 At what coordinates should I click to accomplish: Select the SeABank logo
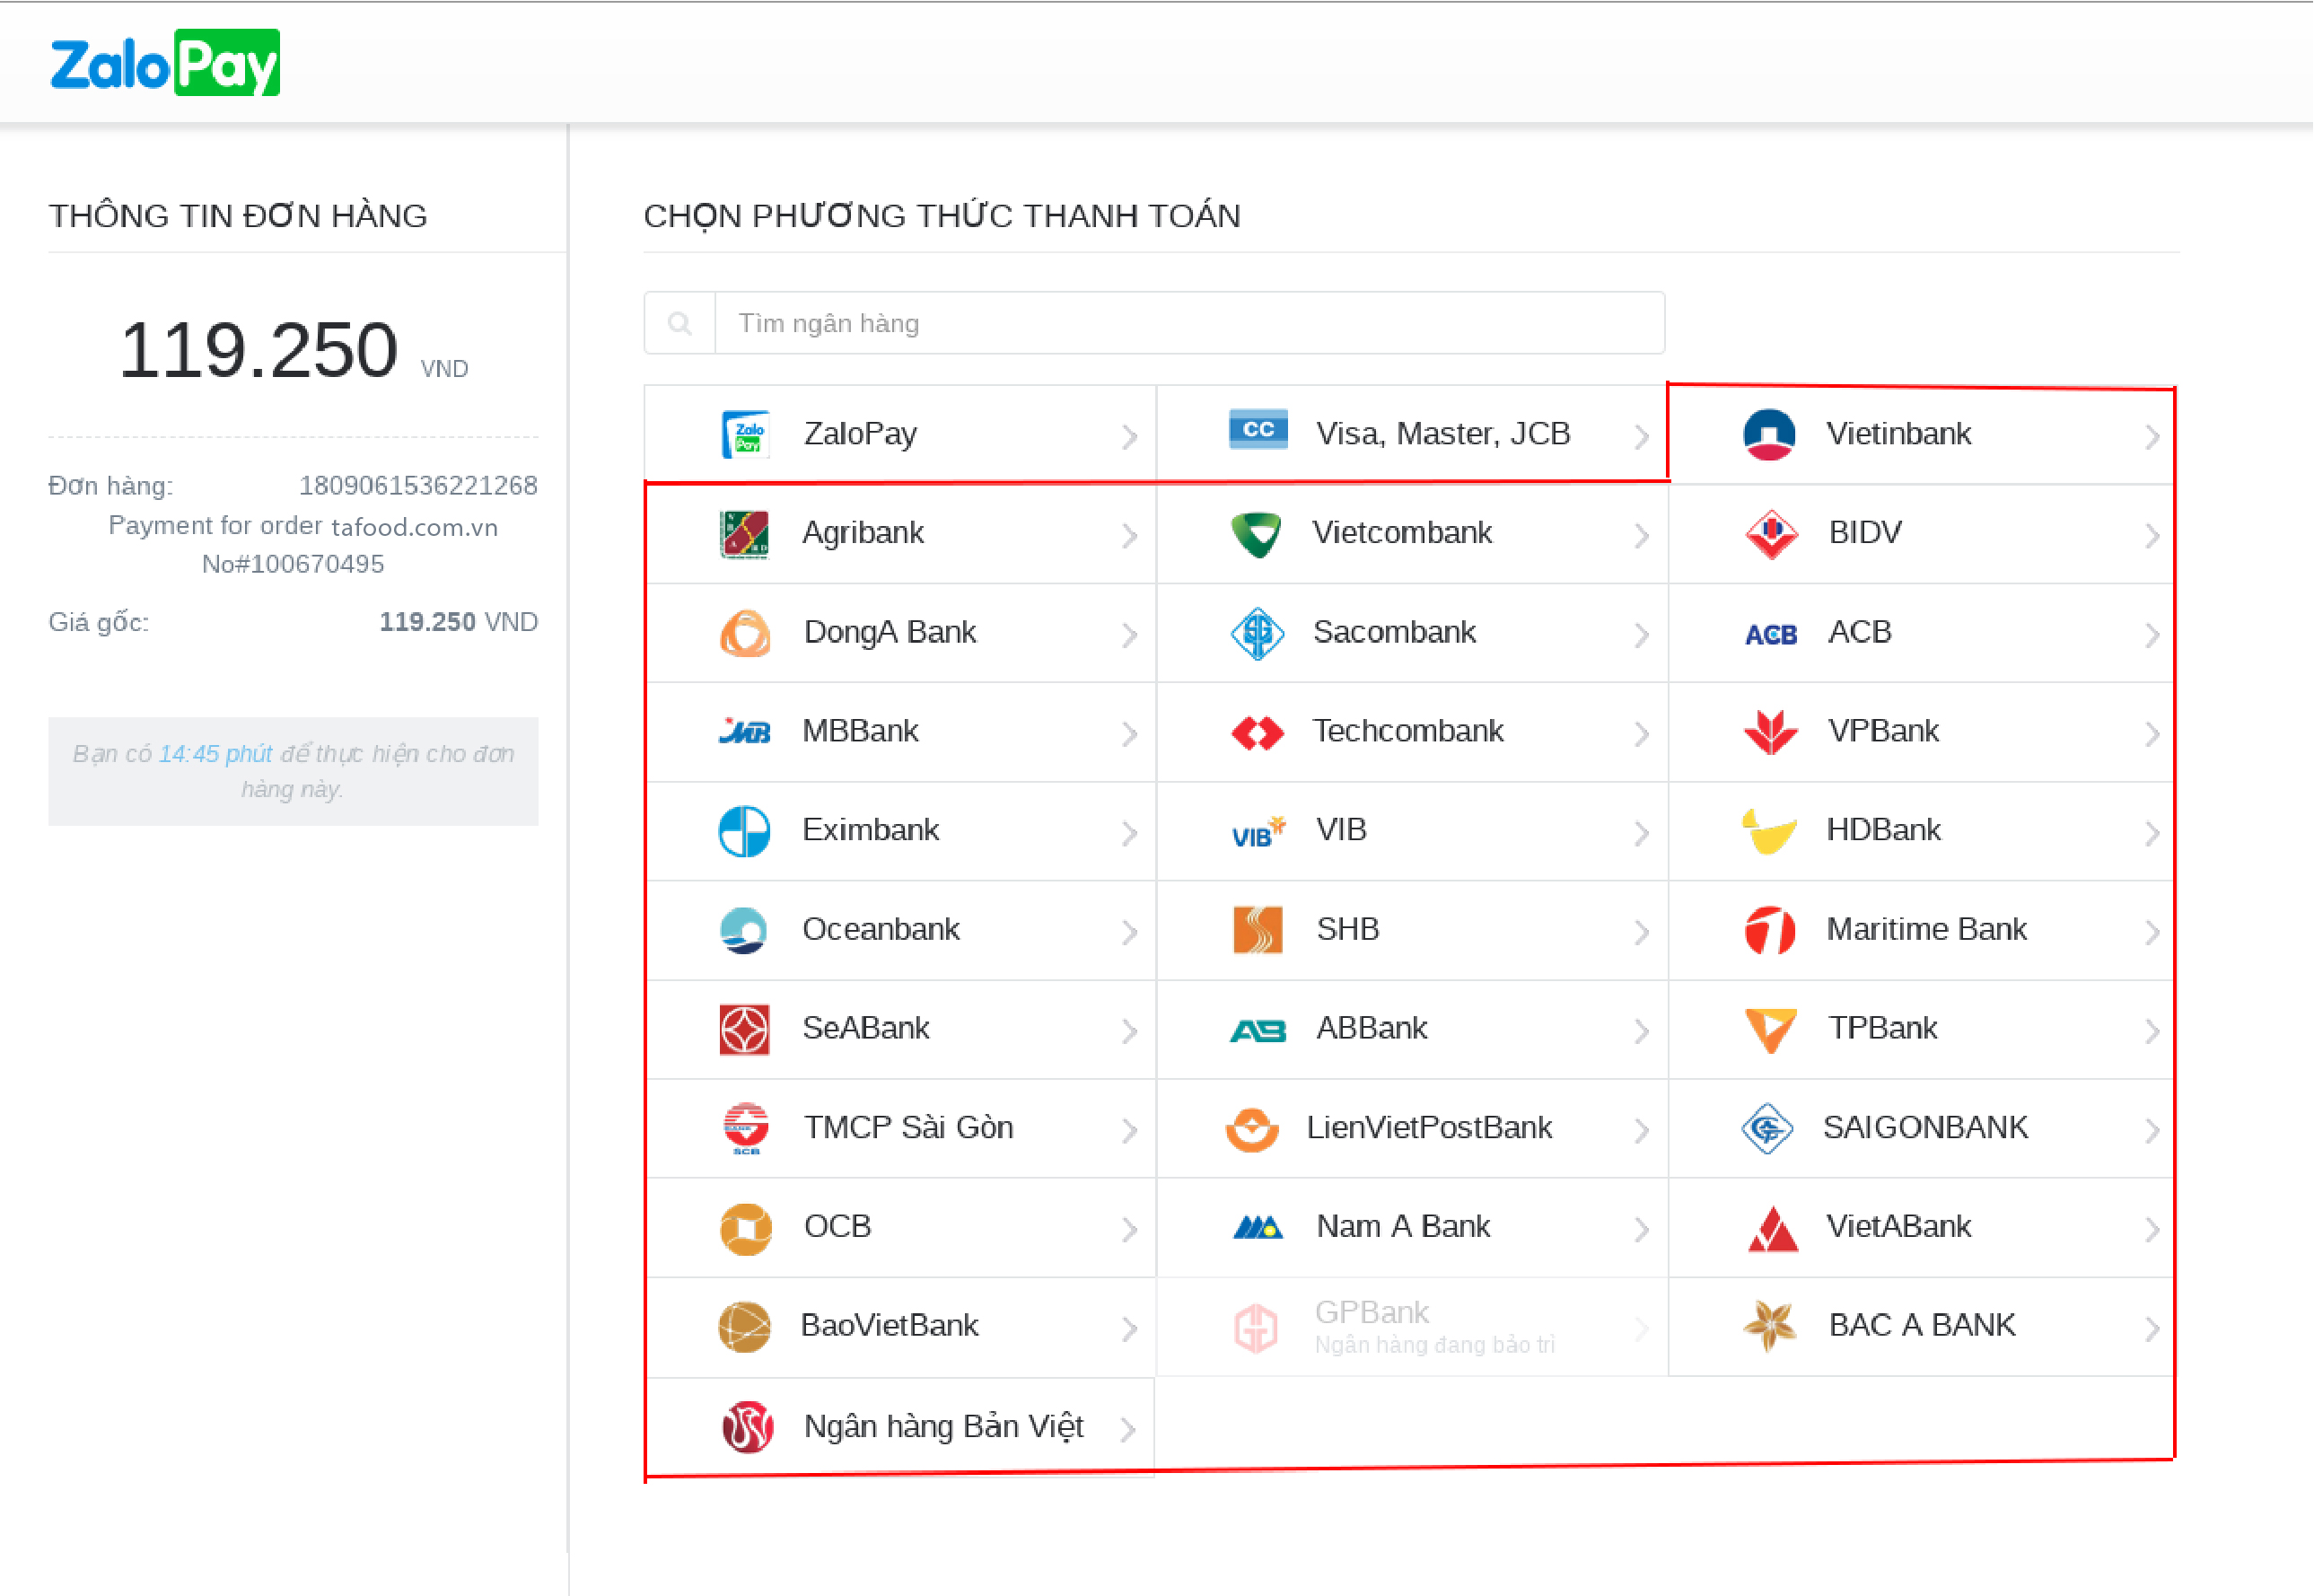coord(745,1029)
